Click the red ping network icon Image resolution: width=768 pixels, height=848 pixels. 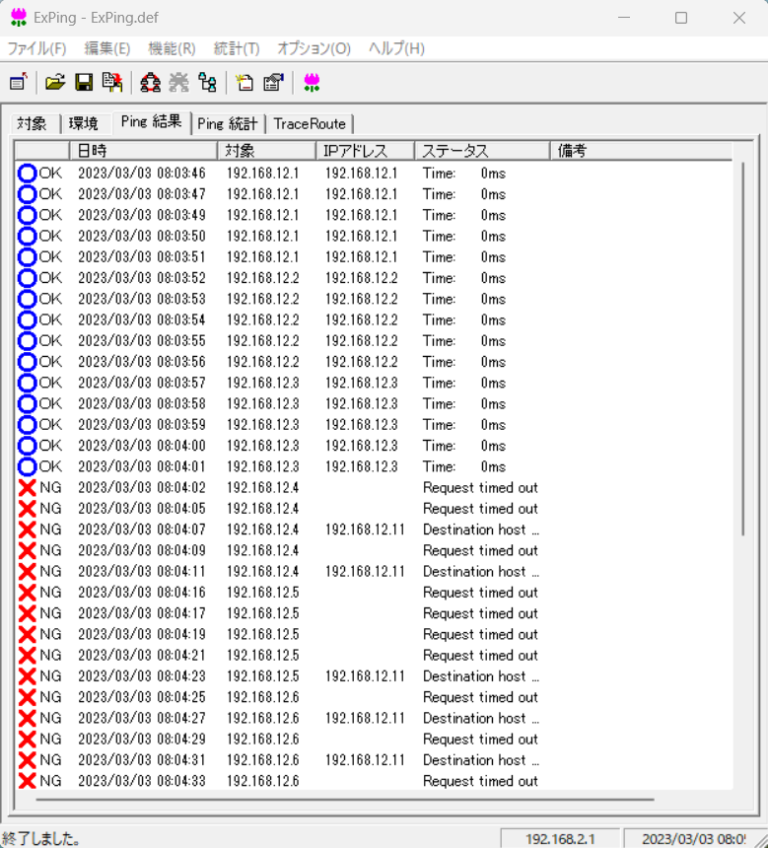coord(150,82)
